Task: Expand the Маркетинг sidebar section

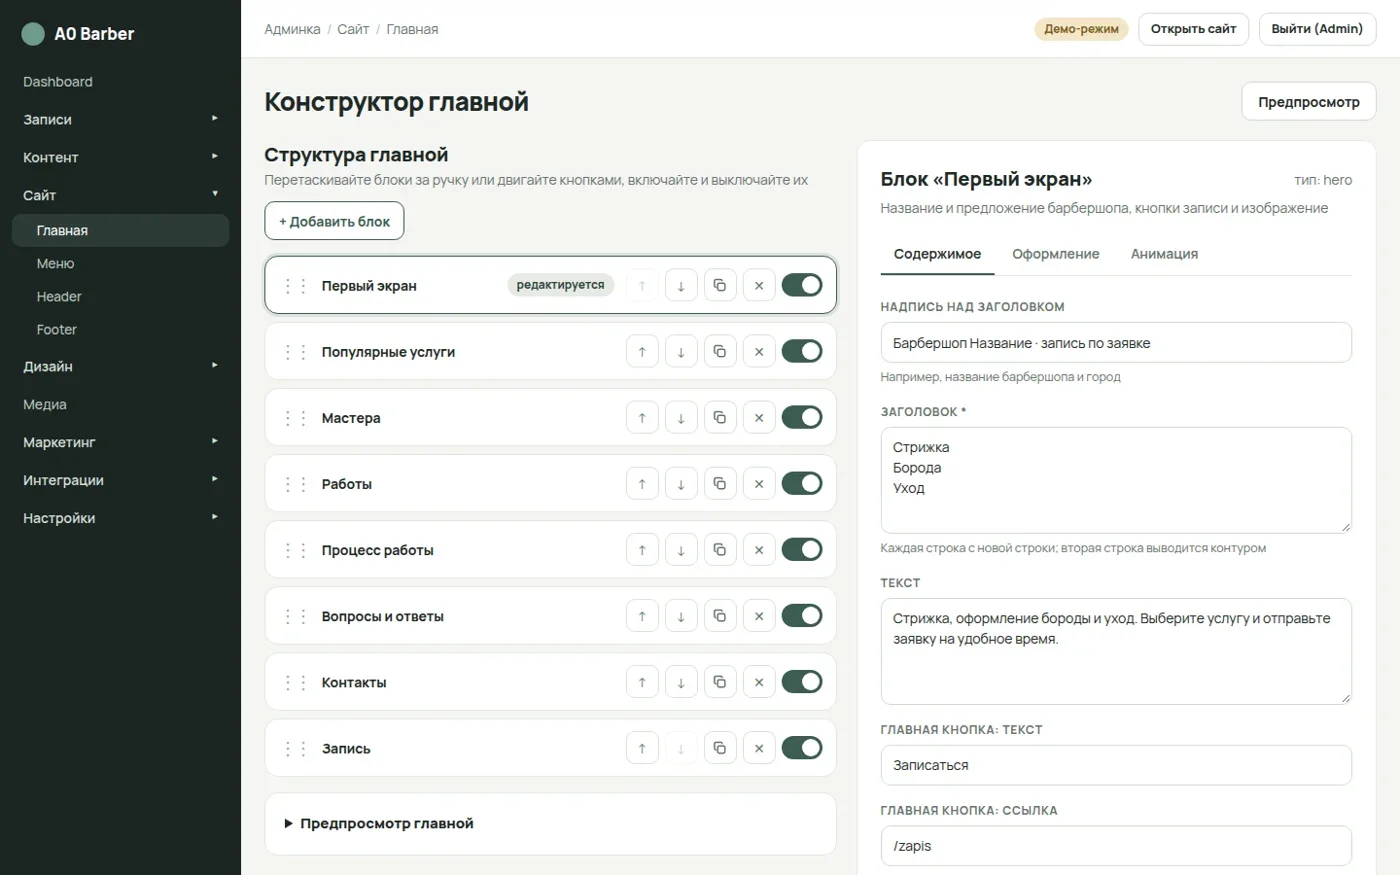Action: [x=120, y=442]
